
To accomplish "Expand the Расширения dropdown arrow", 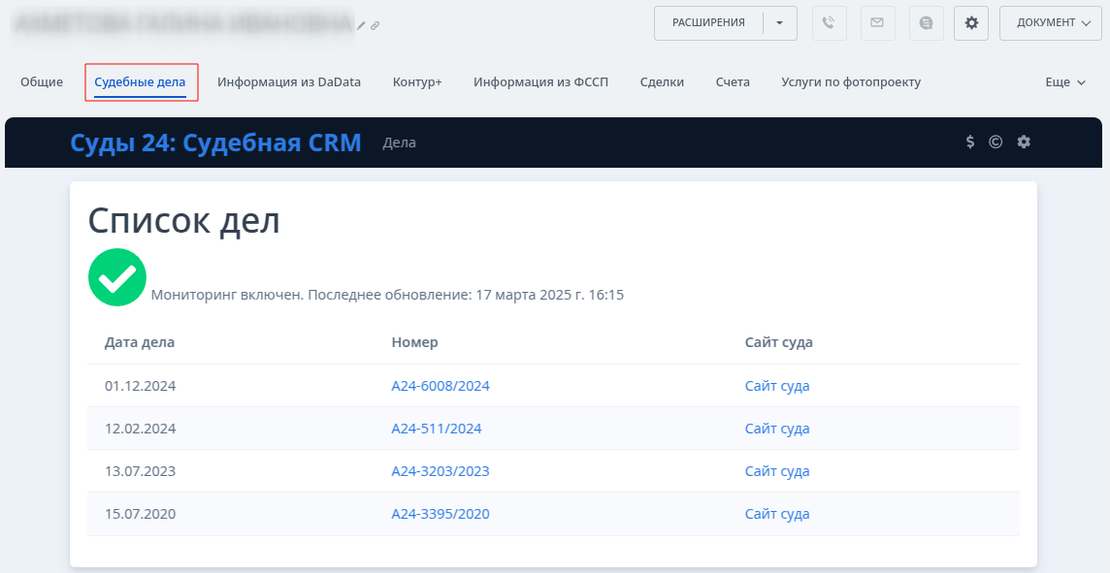I will [x=780, y=23].
